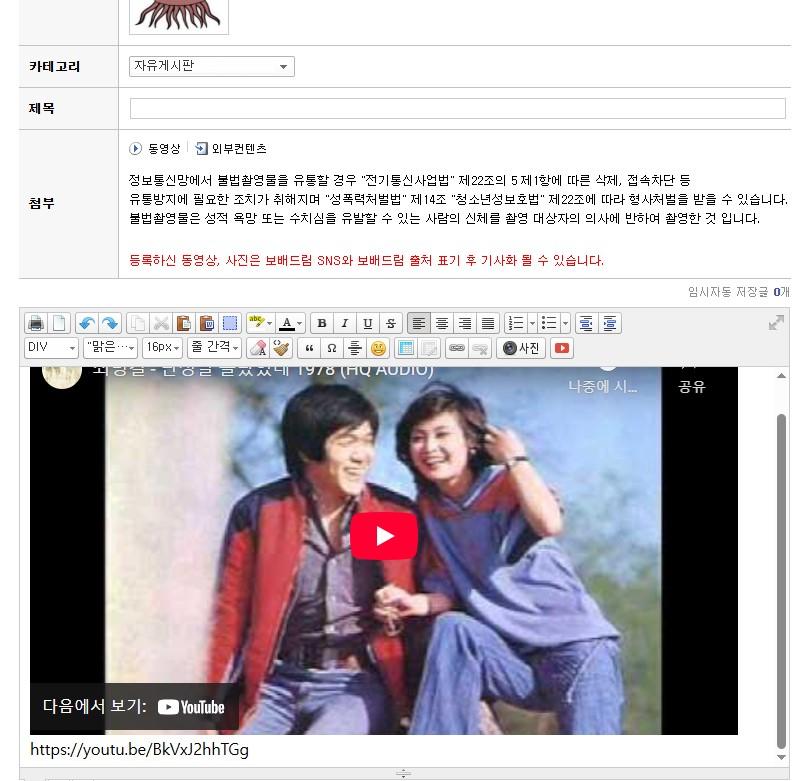Center align the text
799x781 pixels.
(442, 323)
